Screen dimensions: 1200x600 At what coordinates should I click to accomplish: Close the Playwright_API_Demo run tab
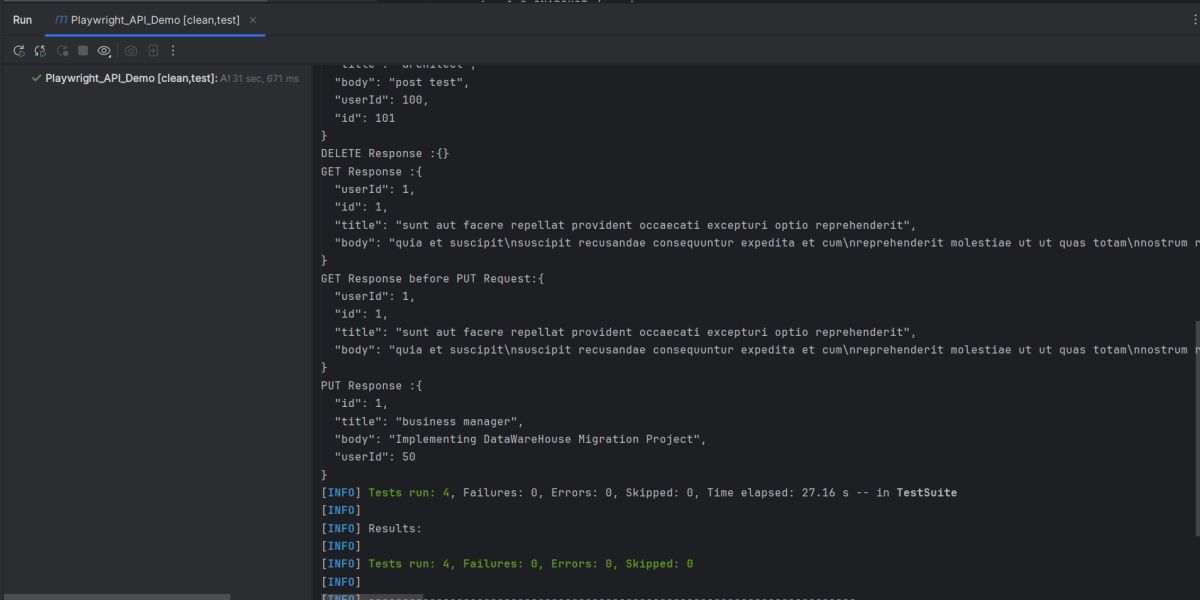(x=252, y=20)
